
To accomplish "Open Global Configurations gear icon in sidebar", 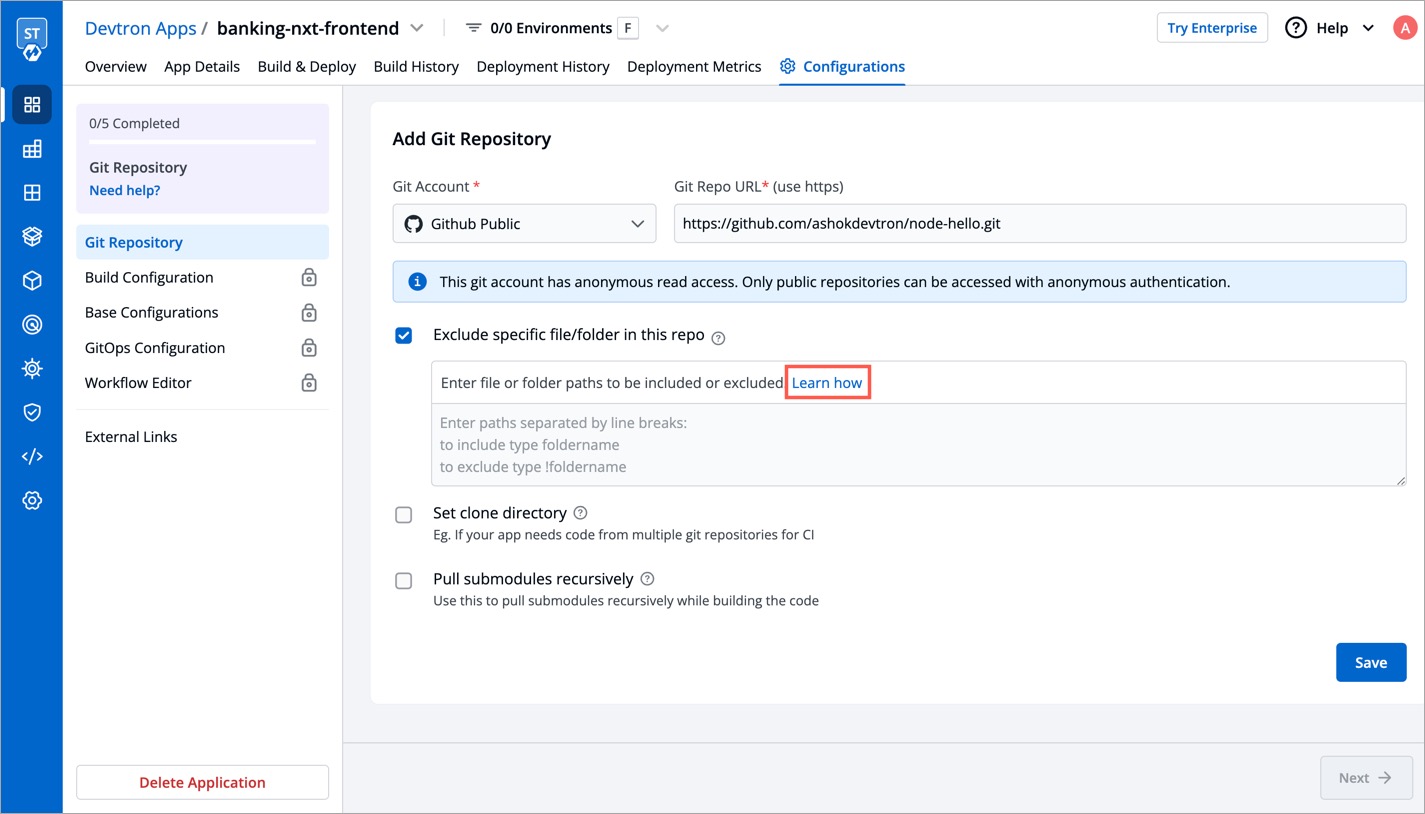I will 32,500.
